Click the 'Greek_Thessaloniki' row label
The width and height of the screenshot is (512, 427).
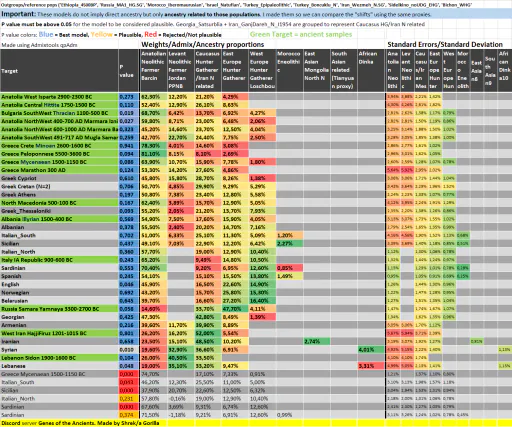point(59,211)
